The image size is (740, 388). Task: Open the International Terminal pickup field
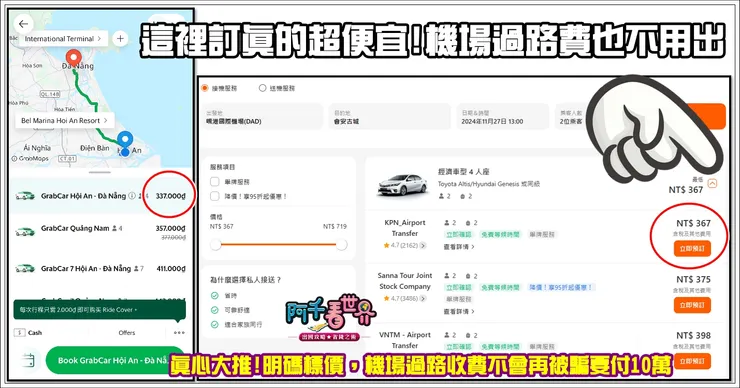pos(63,39)
